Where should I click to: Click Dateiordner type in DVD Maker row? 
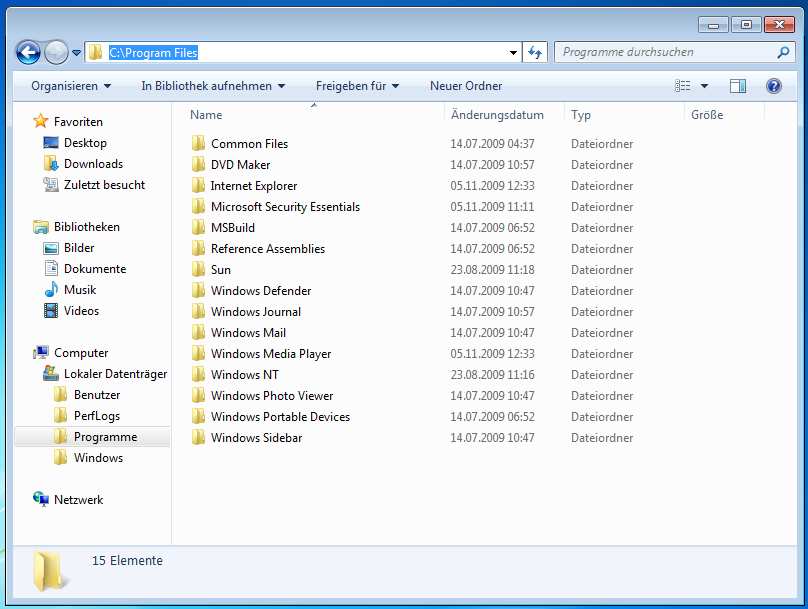click(602, 165)
